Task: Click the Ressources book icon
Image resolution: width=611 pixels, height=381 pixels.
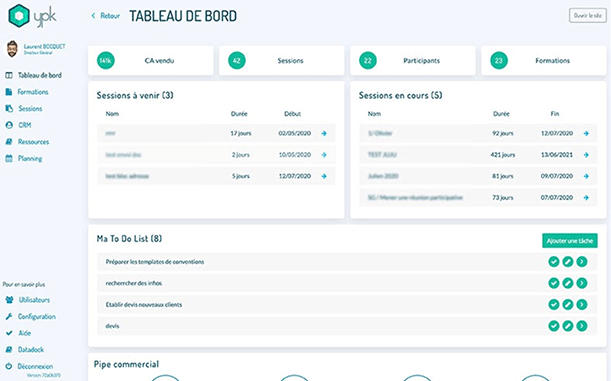Action: (9, 142)
